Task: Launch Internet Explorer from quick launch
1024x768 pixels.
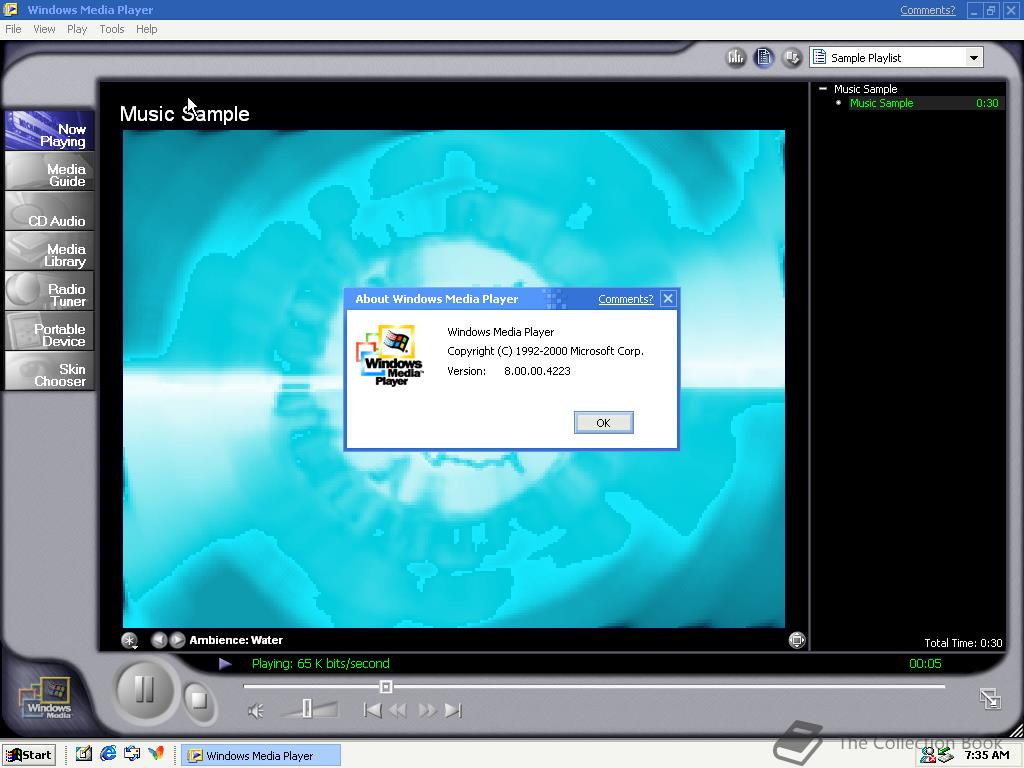Action: point(108,754)
